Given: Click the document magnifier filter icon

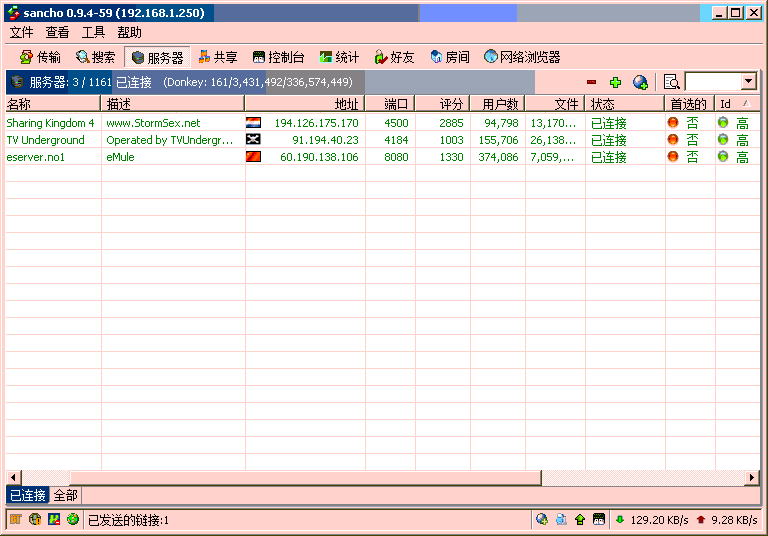Looking at the screenshot, I should point(671,82).
